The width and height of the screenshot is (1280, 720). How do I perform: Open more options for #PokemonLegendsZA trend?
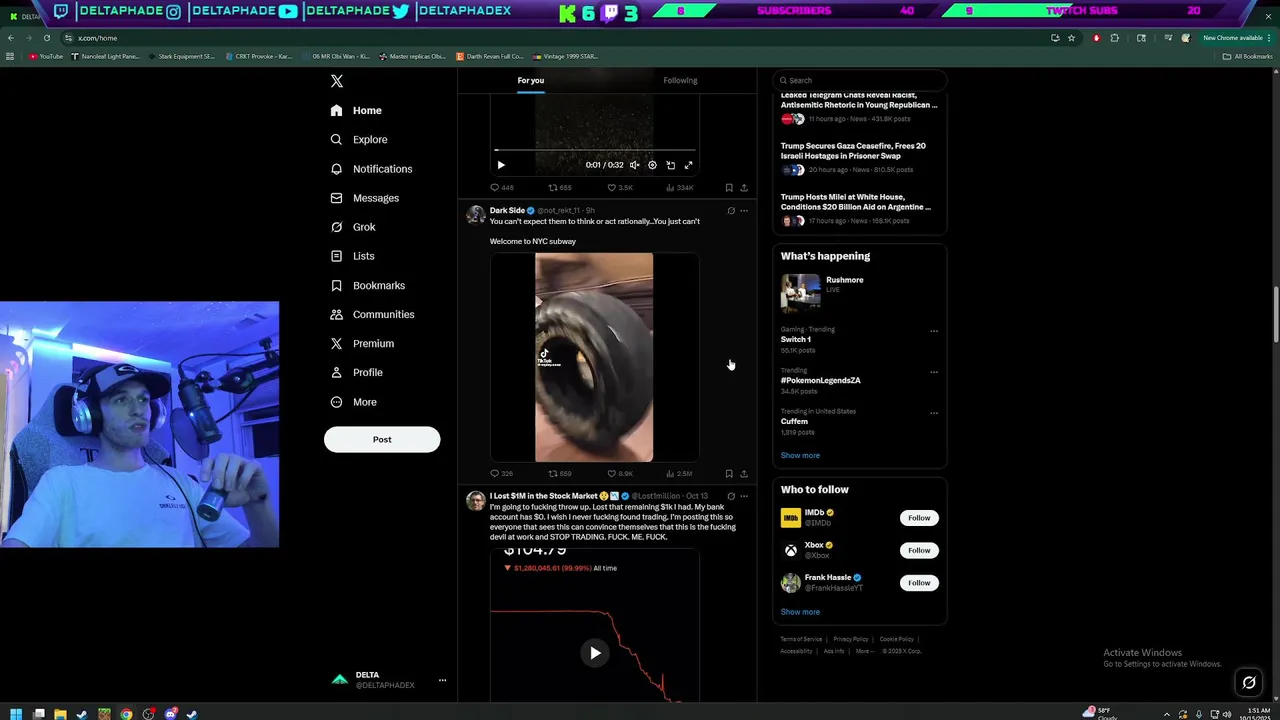(934, 372)
